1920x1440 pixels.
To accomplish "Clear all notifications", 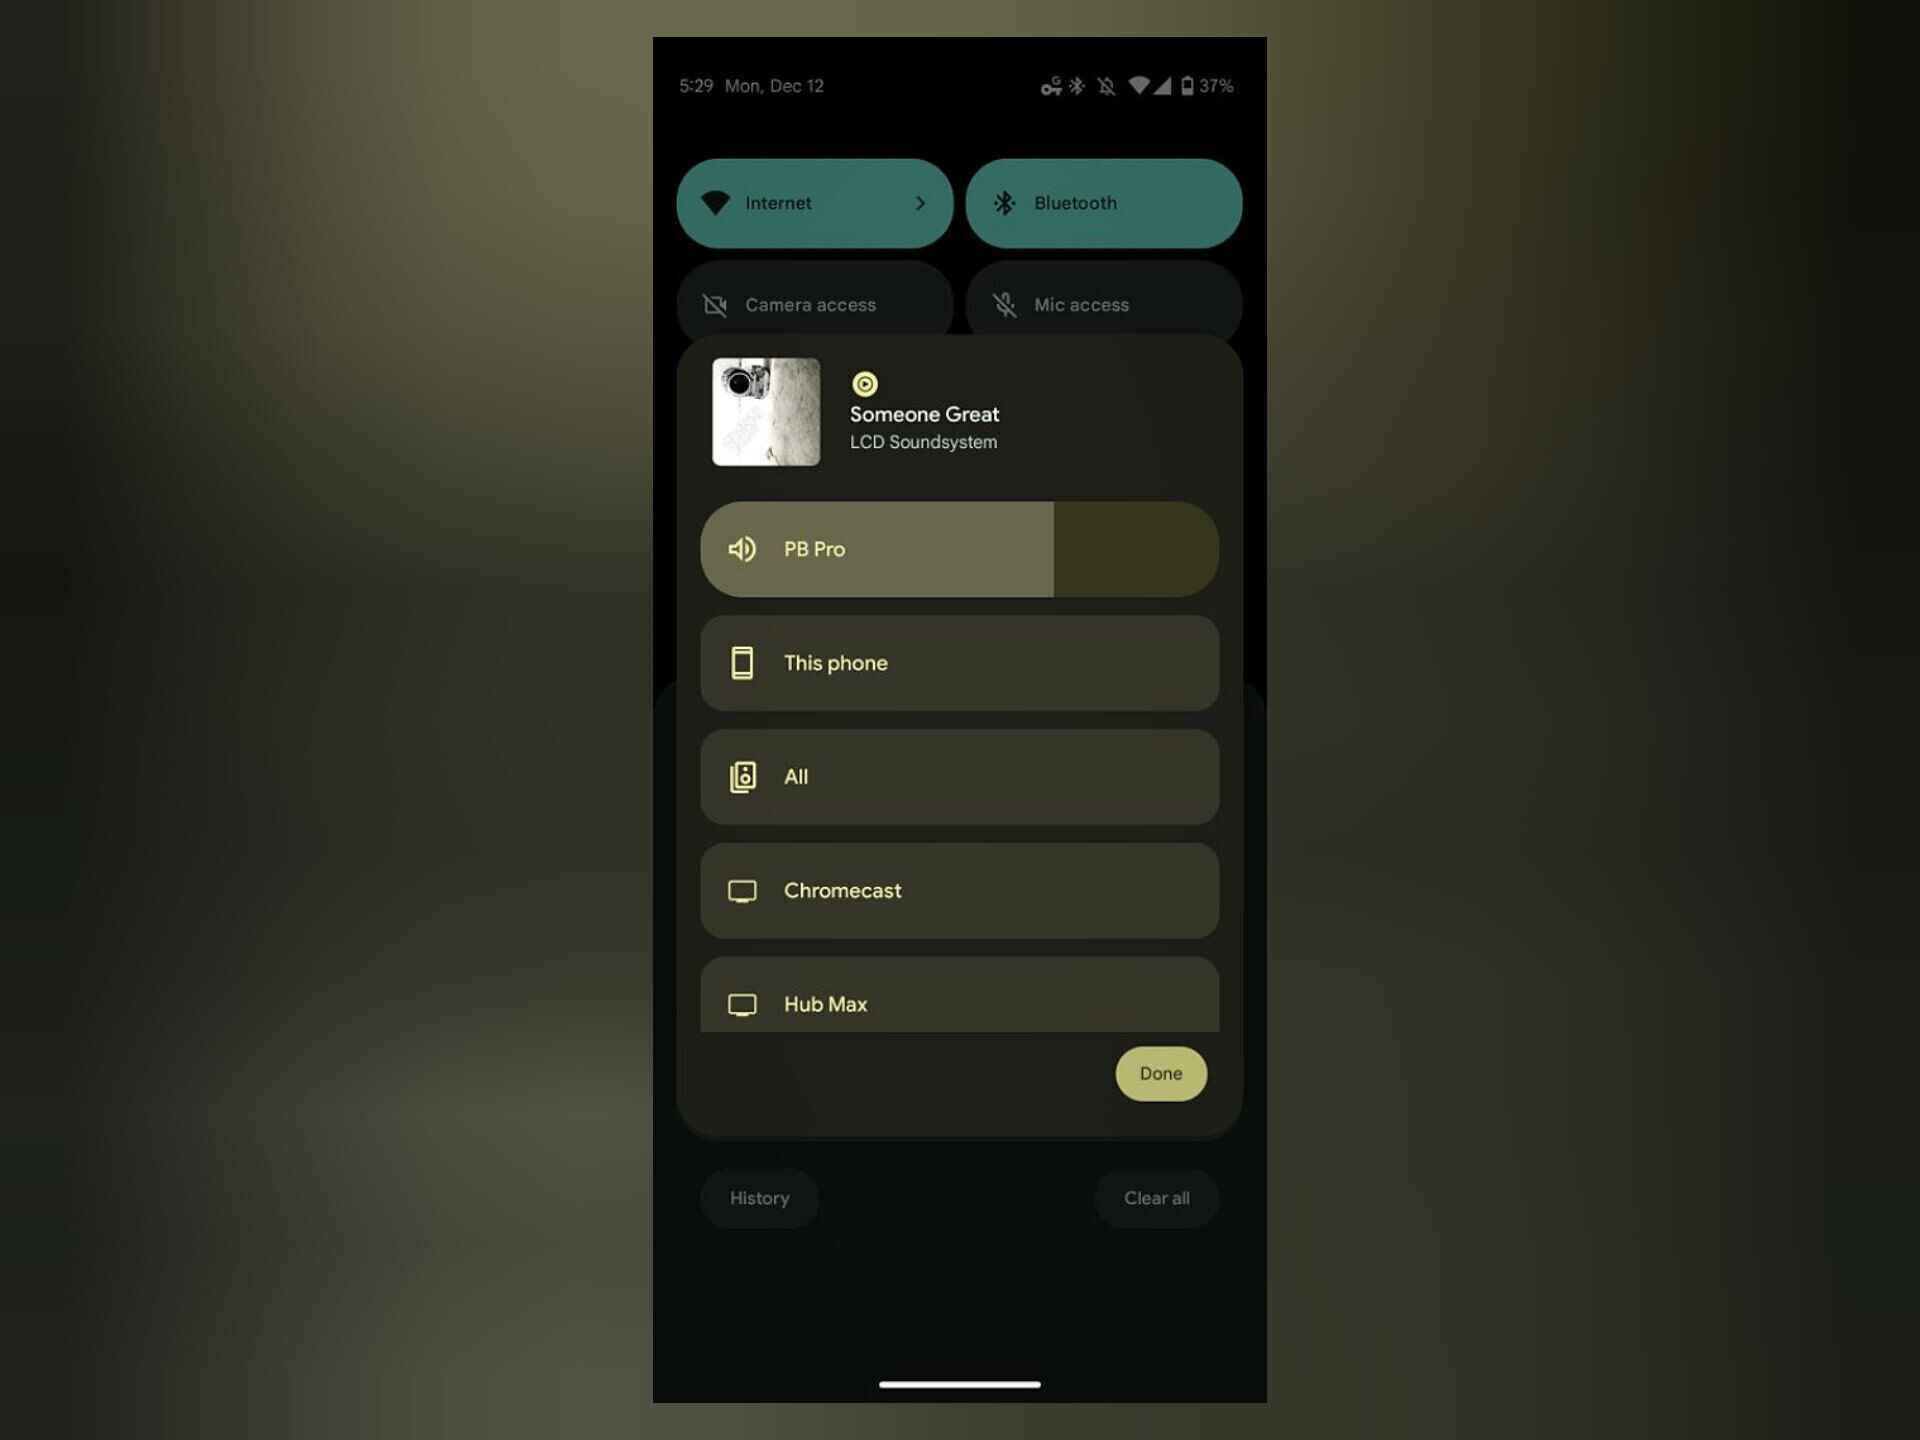I will 1157,1196.
